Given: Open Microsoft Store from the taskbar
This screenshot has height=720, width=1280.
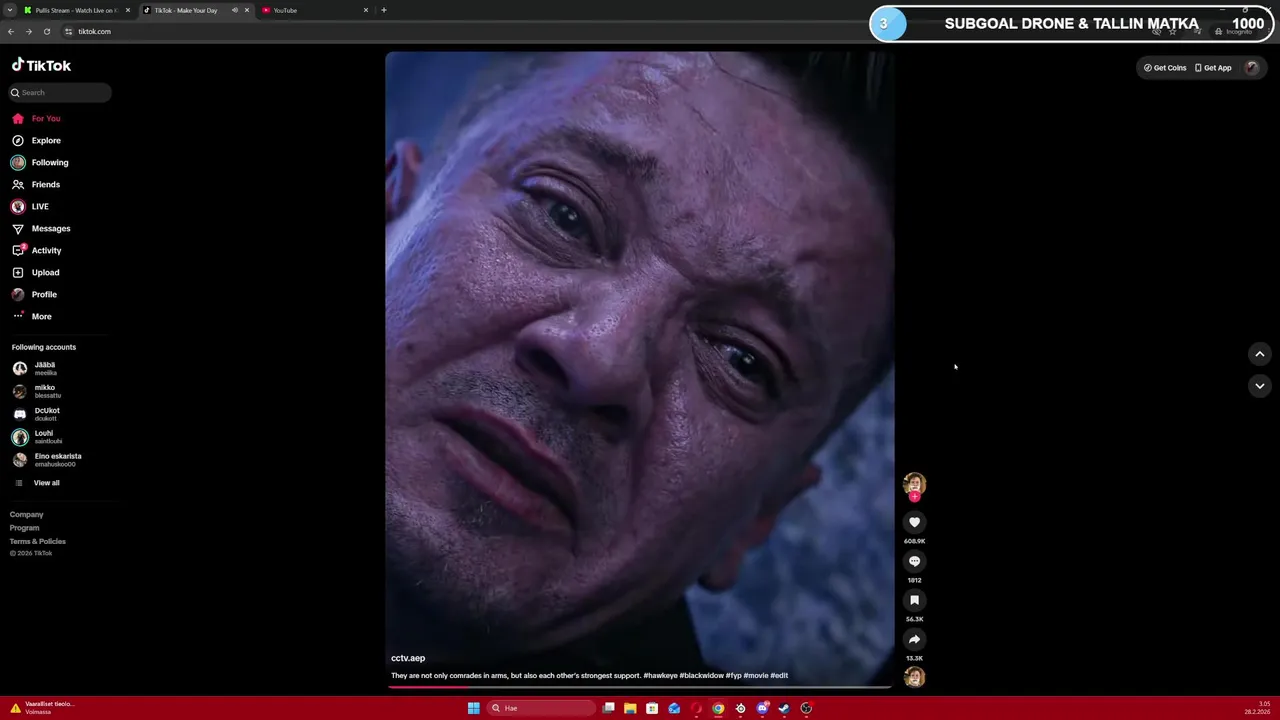Looking at the screenshot, I should [x=652, y=708].
